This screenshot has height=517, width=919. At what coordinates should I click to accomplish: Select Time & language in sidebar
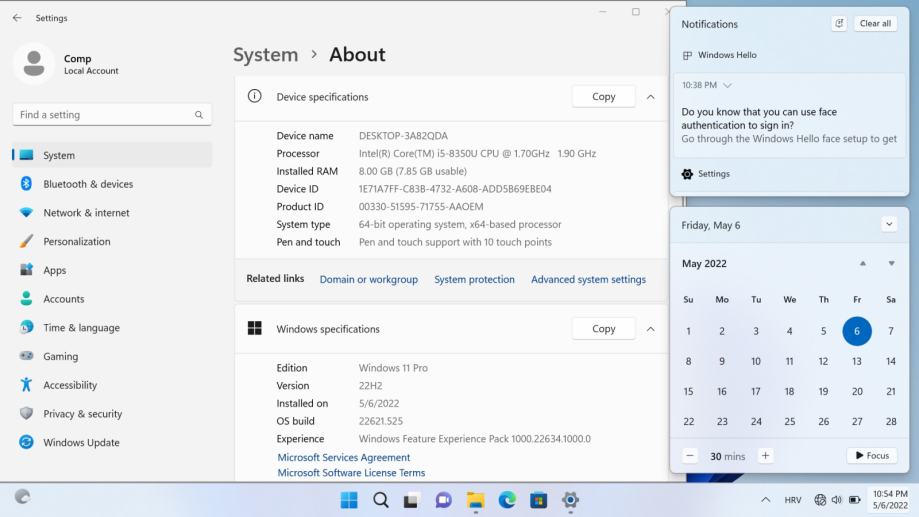coord(81,328)
